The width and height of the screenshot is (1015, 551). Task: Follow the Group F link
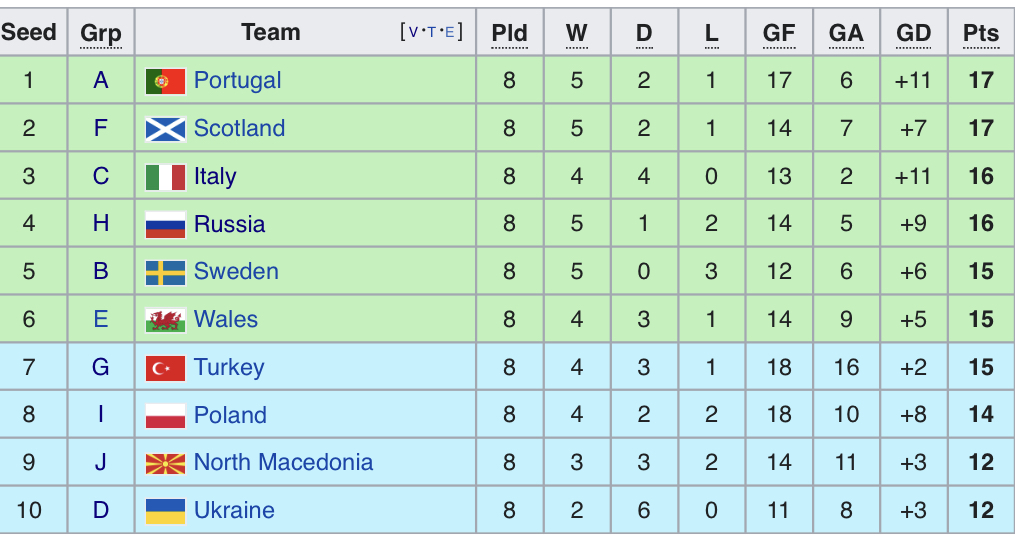[101, 128]
